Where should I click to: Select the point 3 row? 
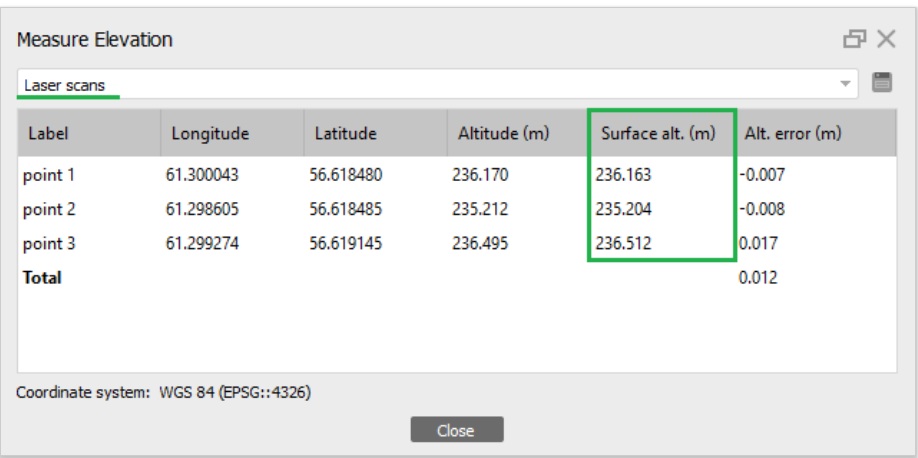click(x=49, y=244)
